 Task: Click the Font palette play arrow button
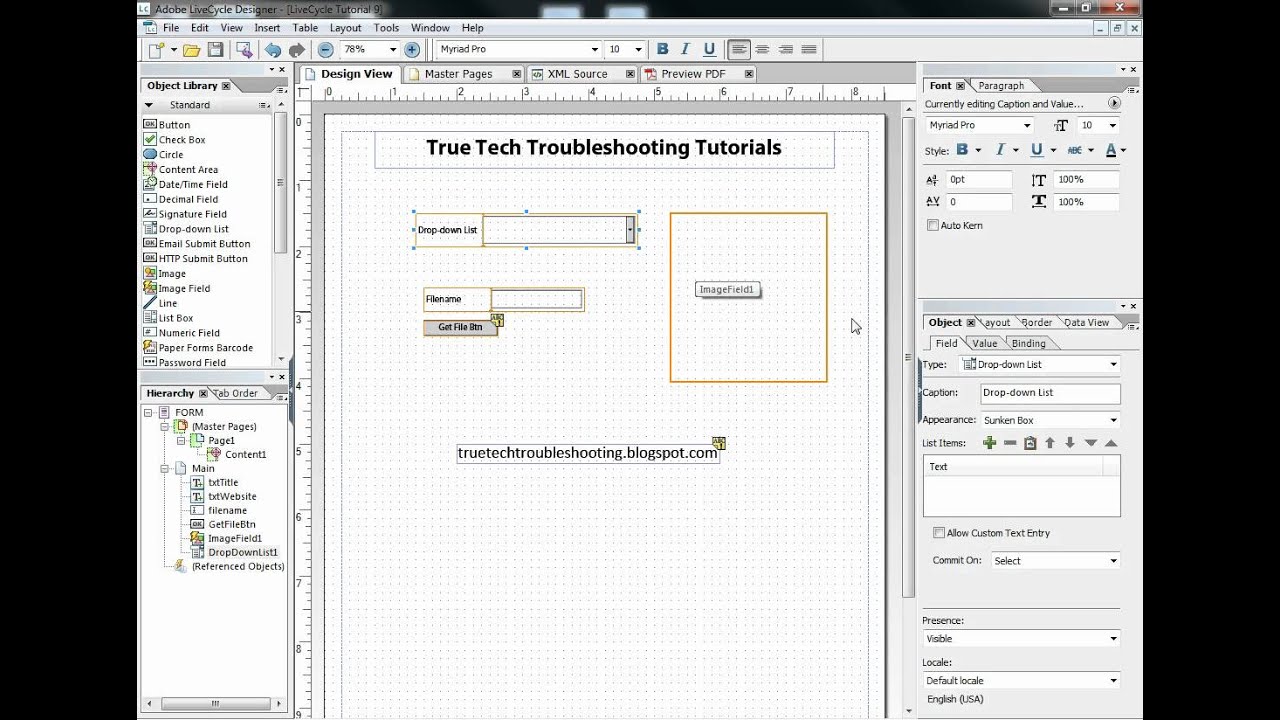pos(1114,103)
